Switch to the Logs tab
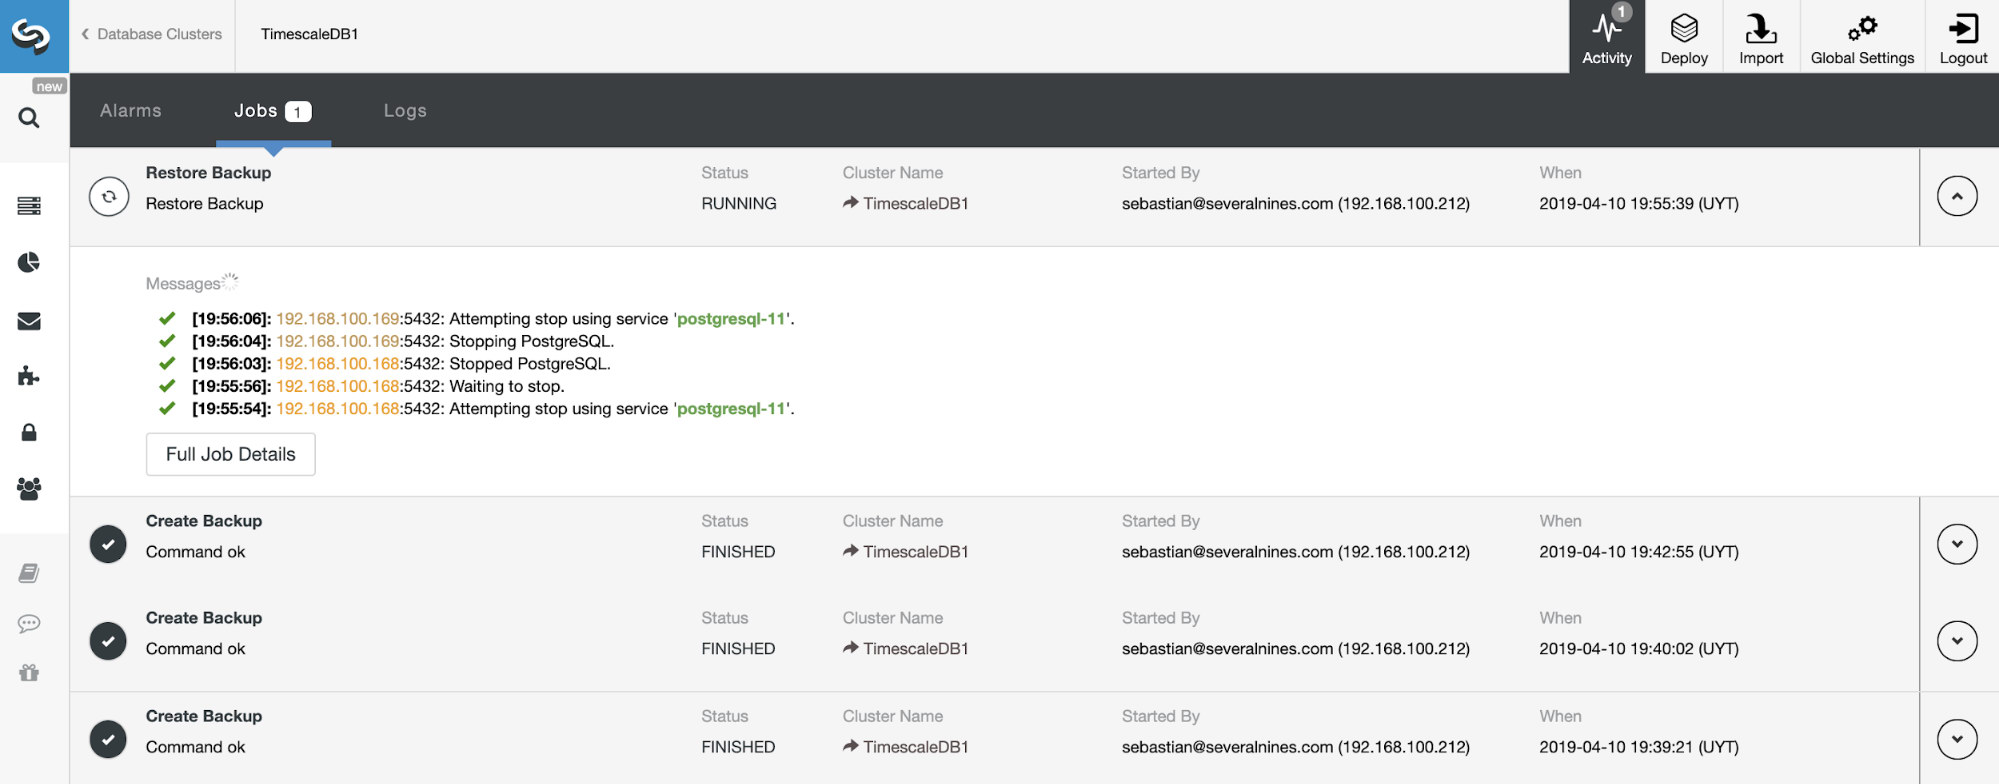The image size is (1999, 784). (405, 111)
